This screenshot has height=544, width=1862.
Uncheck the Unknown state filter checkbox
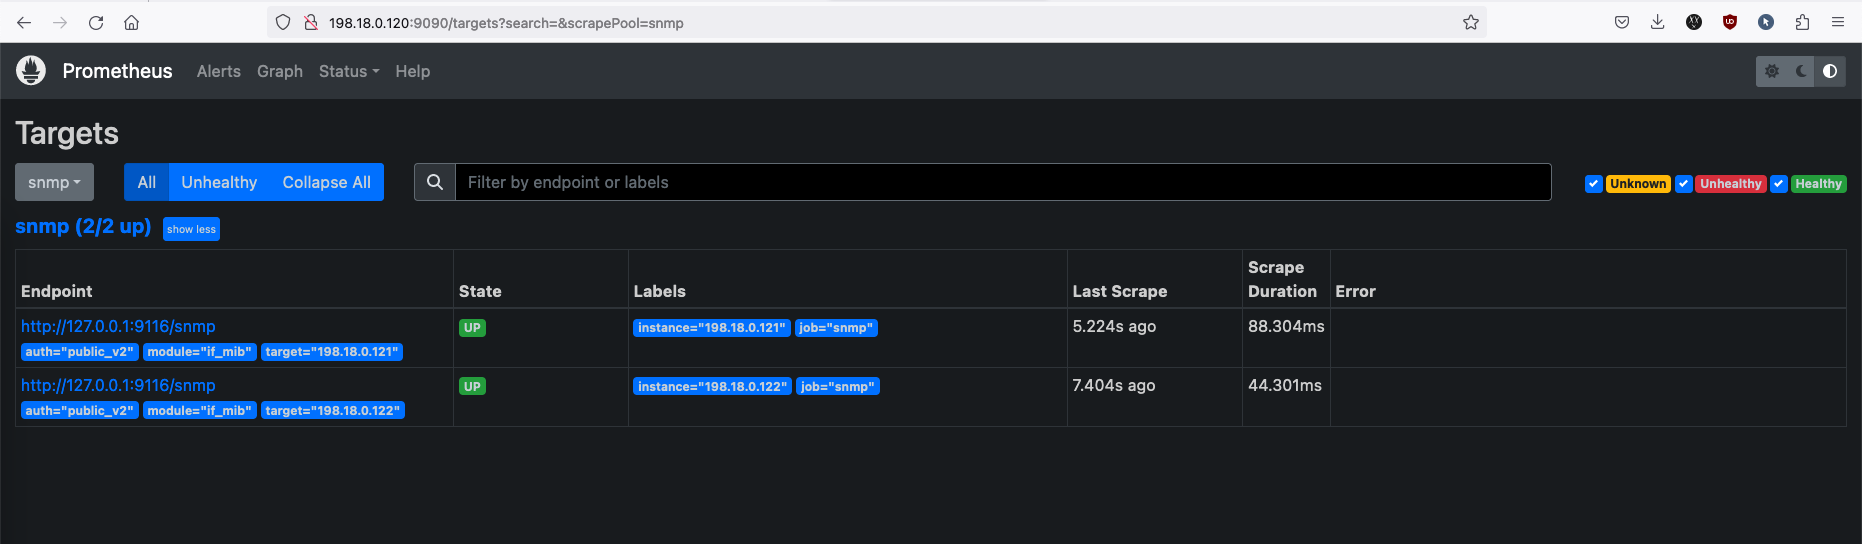tap(1594, 184)
